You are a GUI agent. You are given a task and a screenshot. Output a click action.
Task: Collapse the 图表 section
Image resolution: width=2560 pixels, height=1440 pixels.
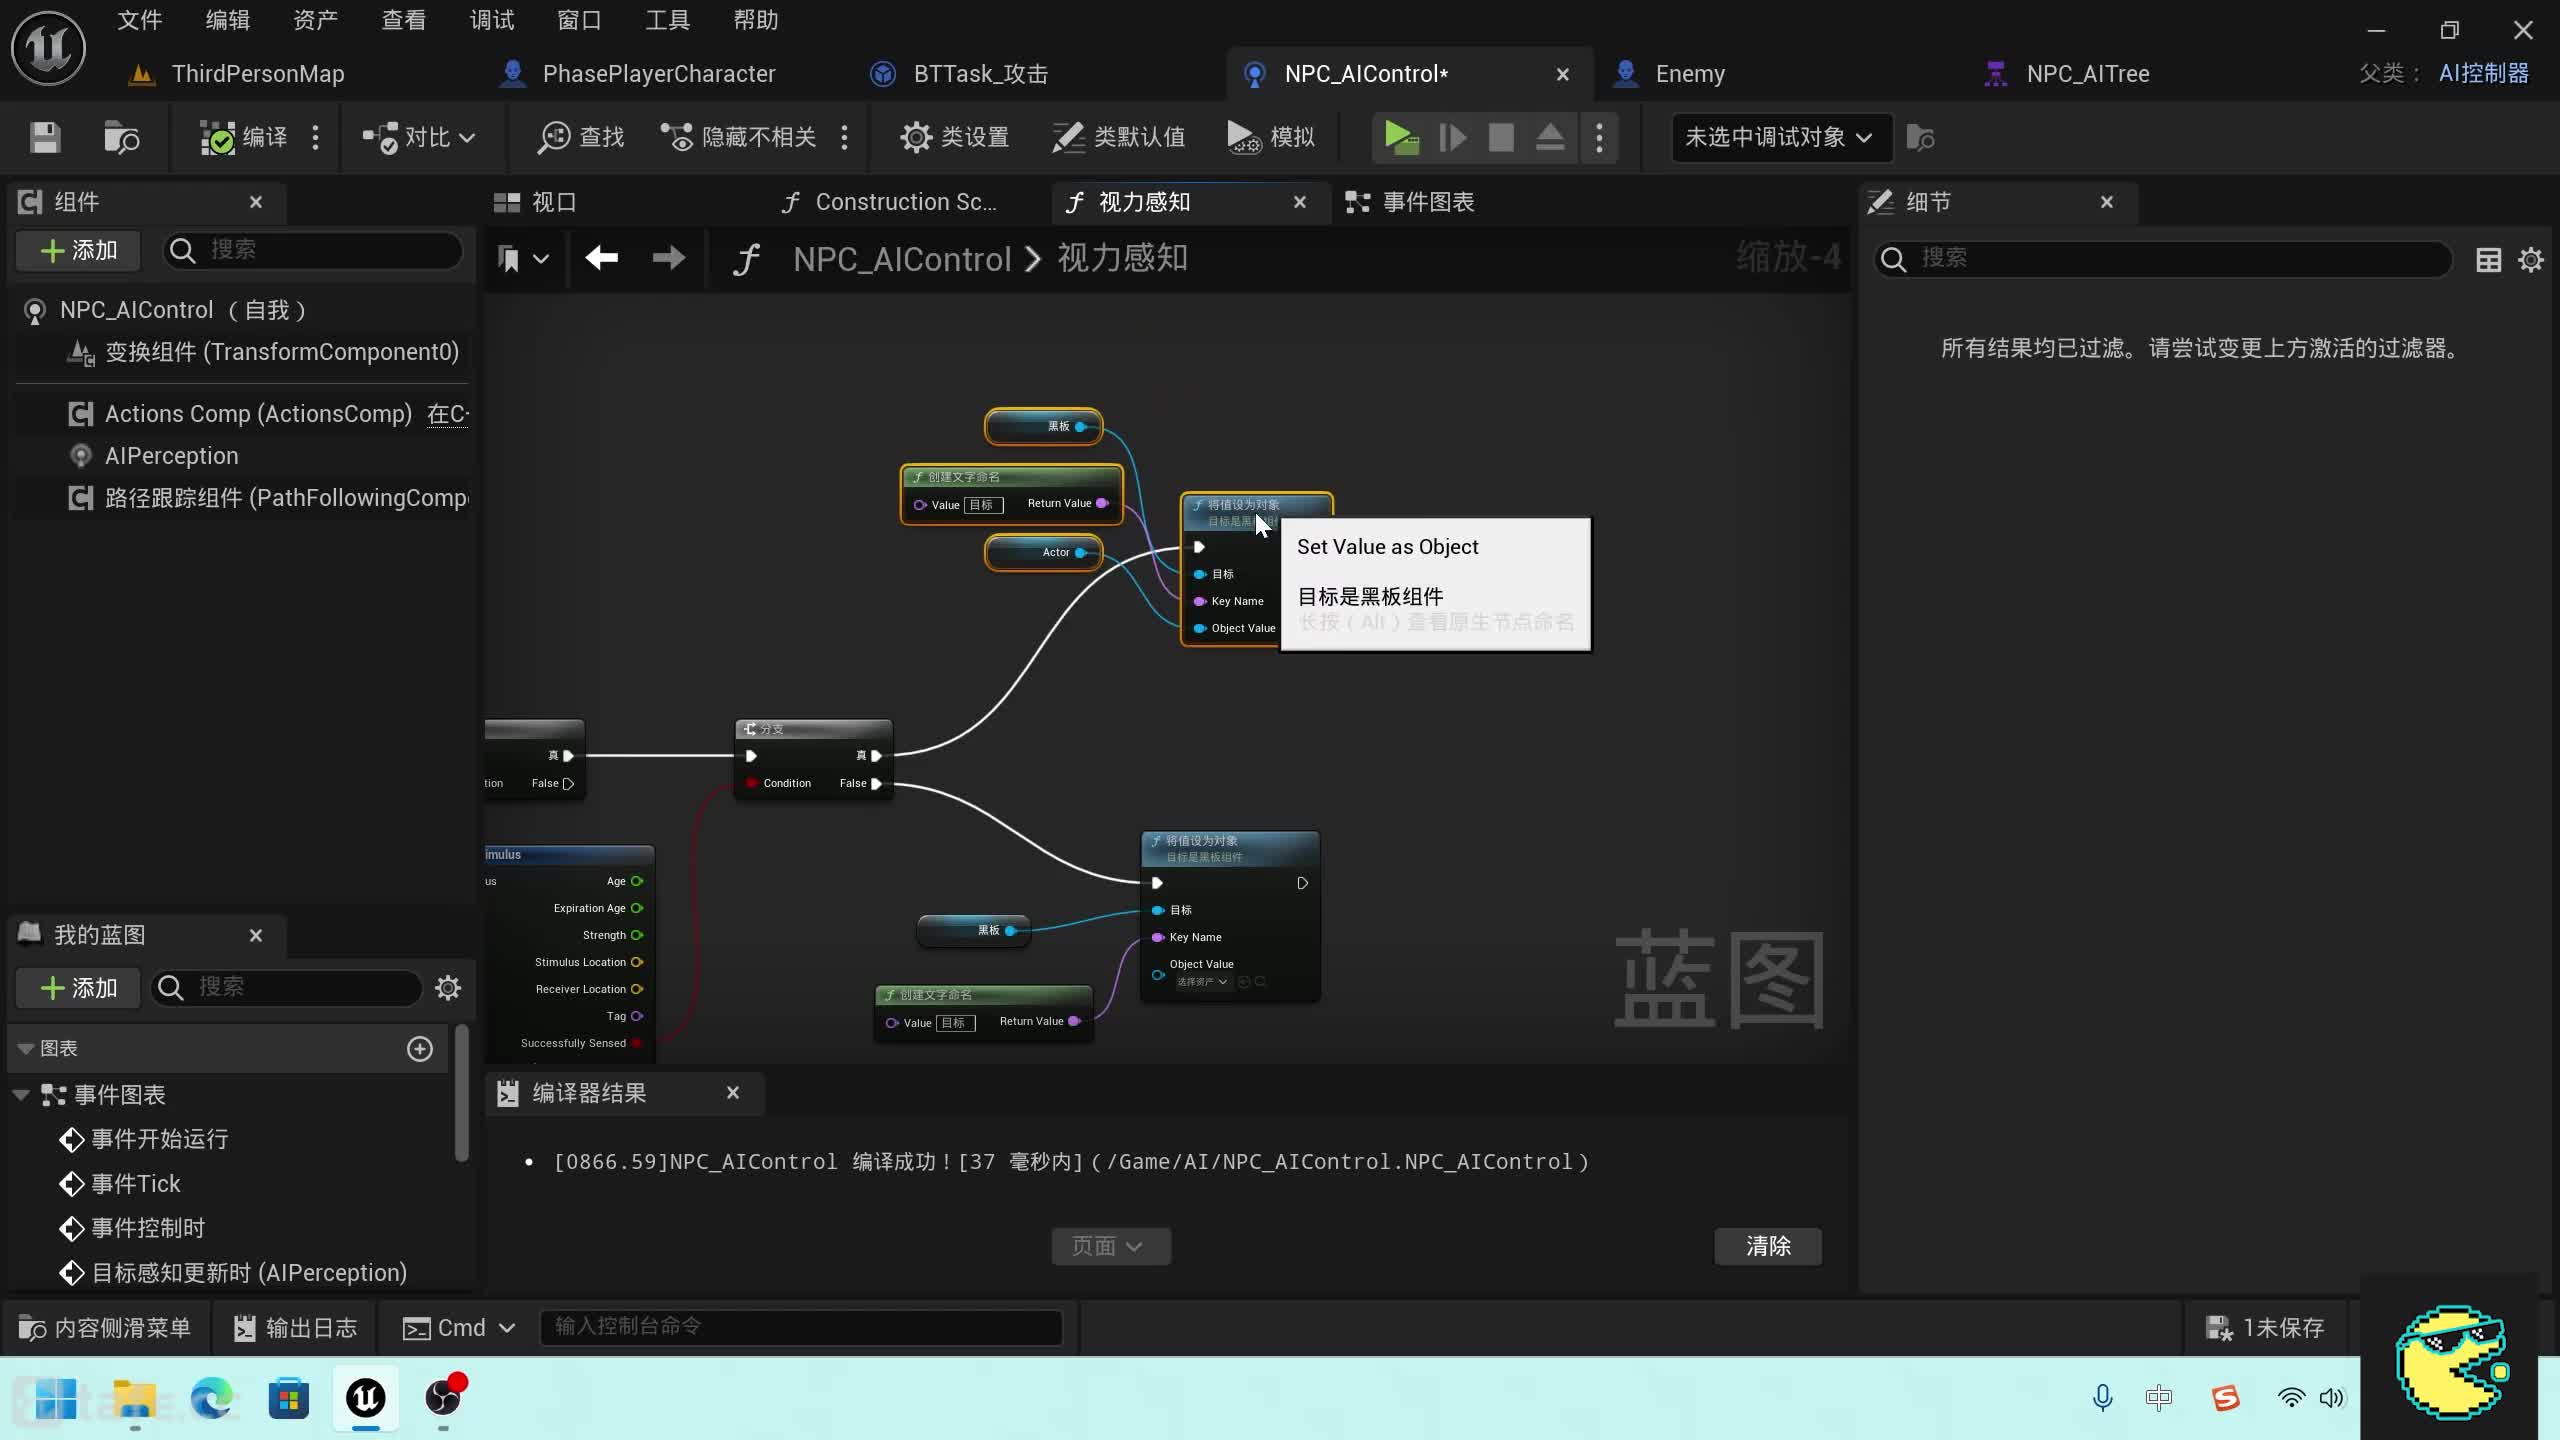click(26, 1048)
